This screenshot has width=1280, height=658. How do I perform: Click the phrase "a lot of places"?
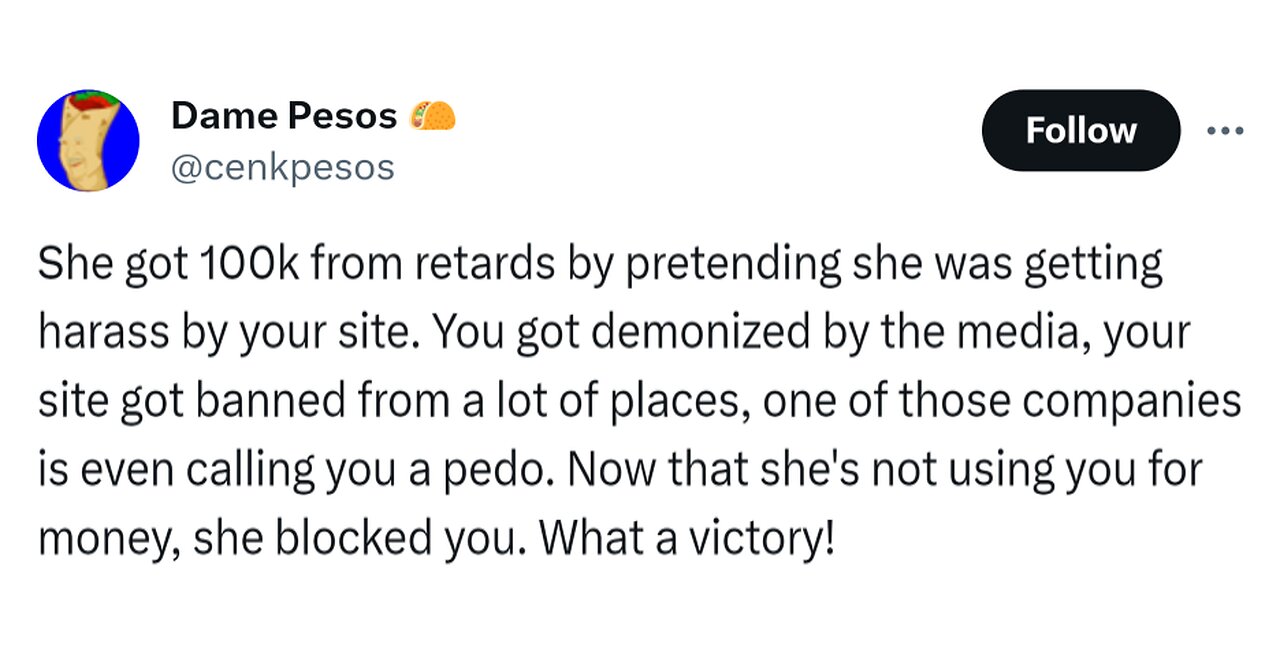point(650,404)
